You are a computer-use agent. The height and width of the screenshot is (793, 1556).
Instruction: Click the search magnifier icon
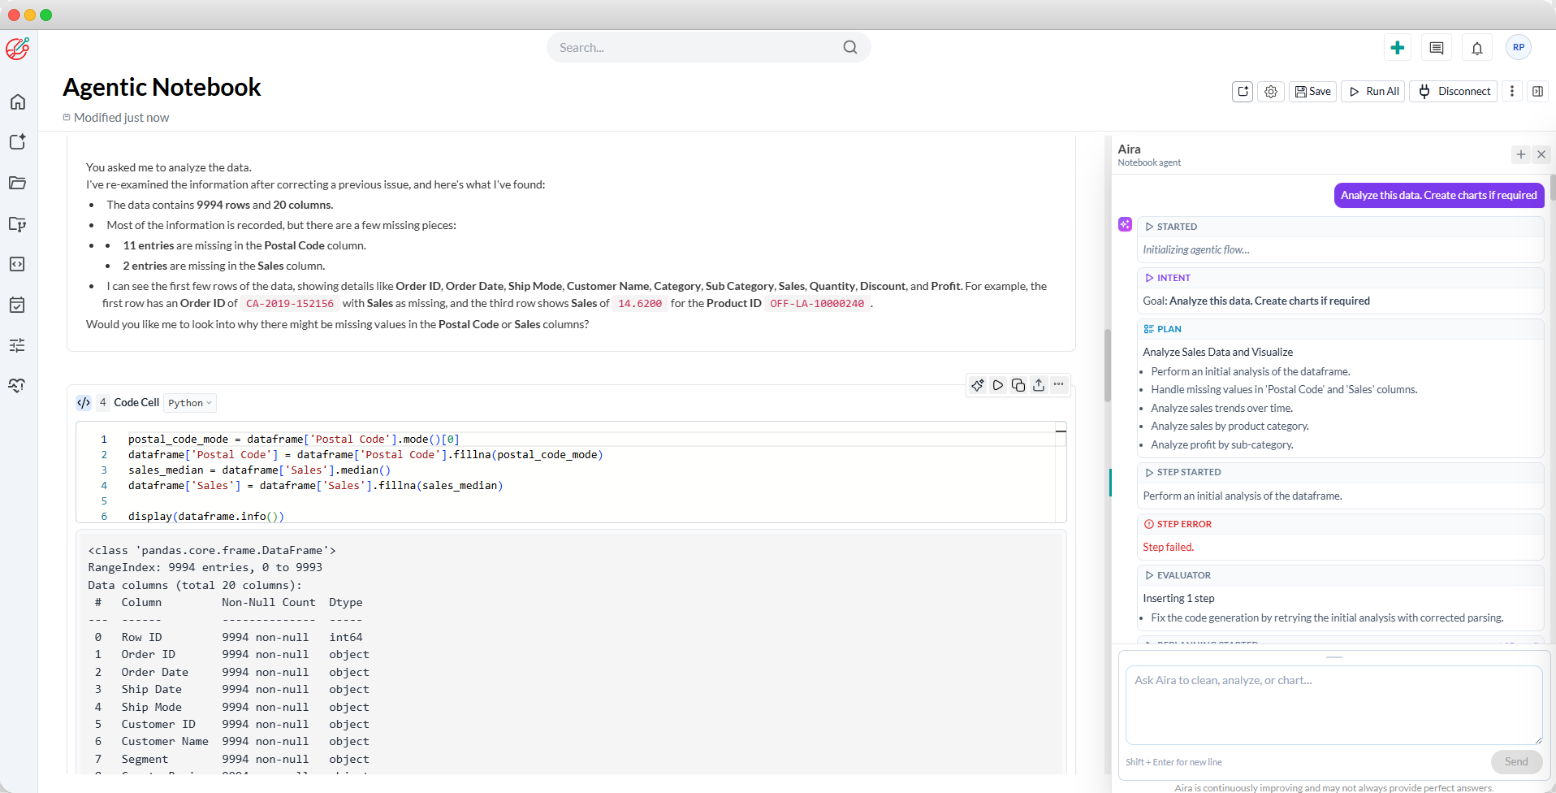[850, 47]
